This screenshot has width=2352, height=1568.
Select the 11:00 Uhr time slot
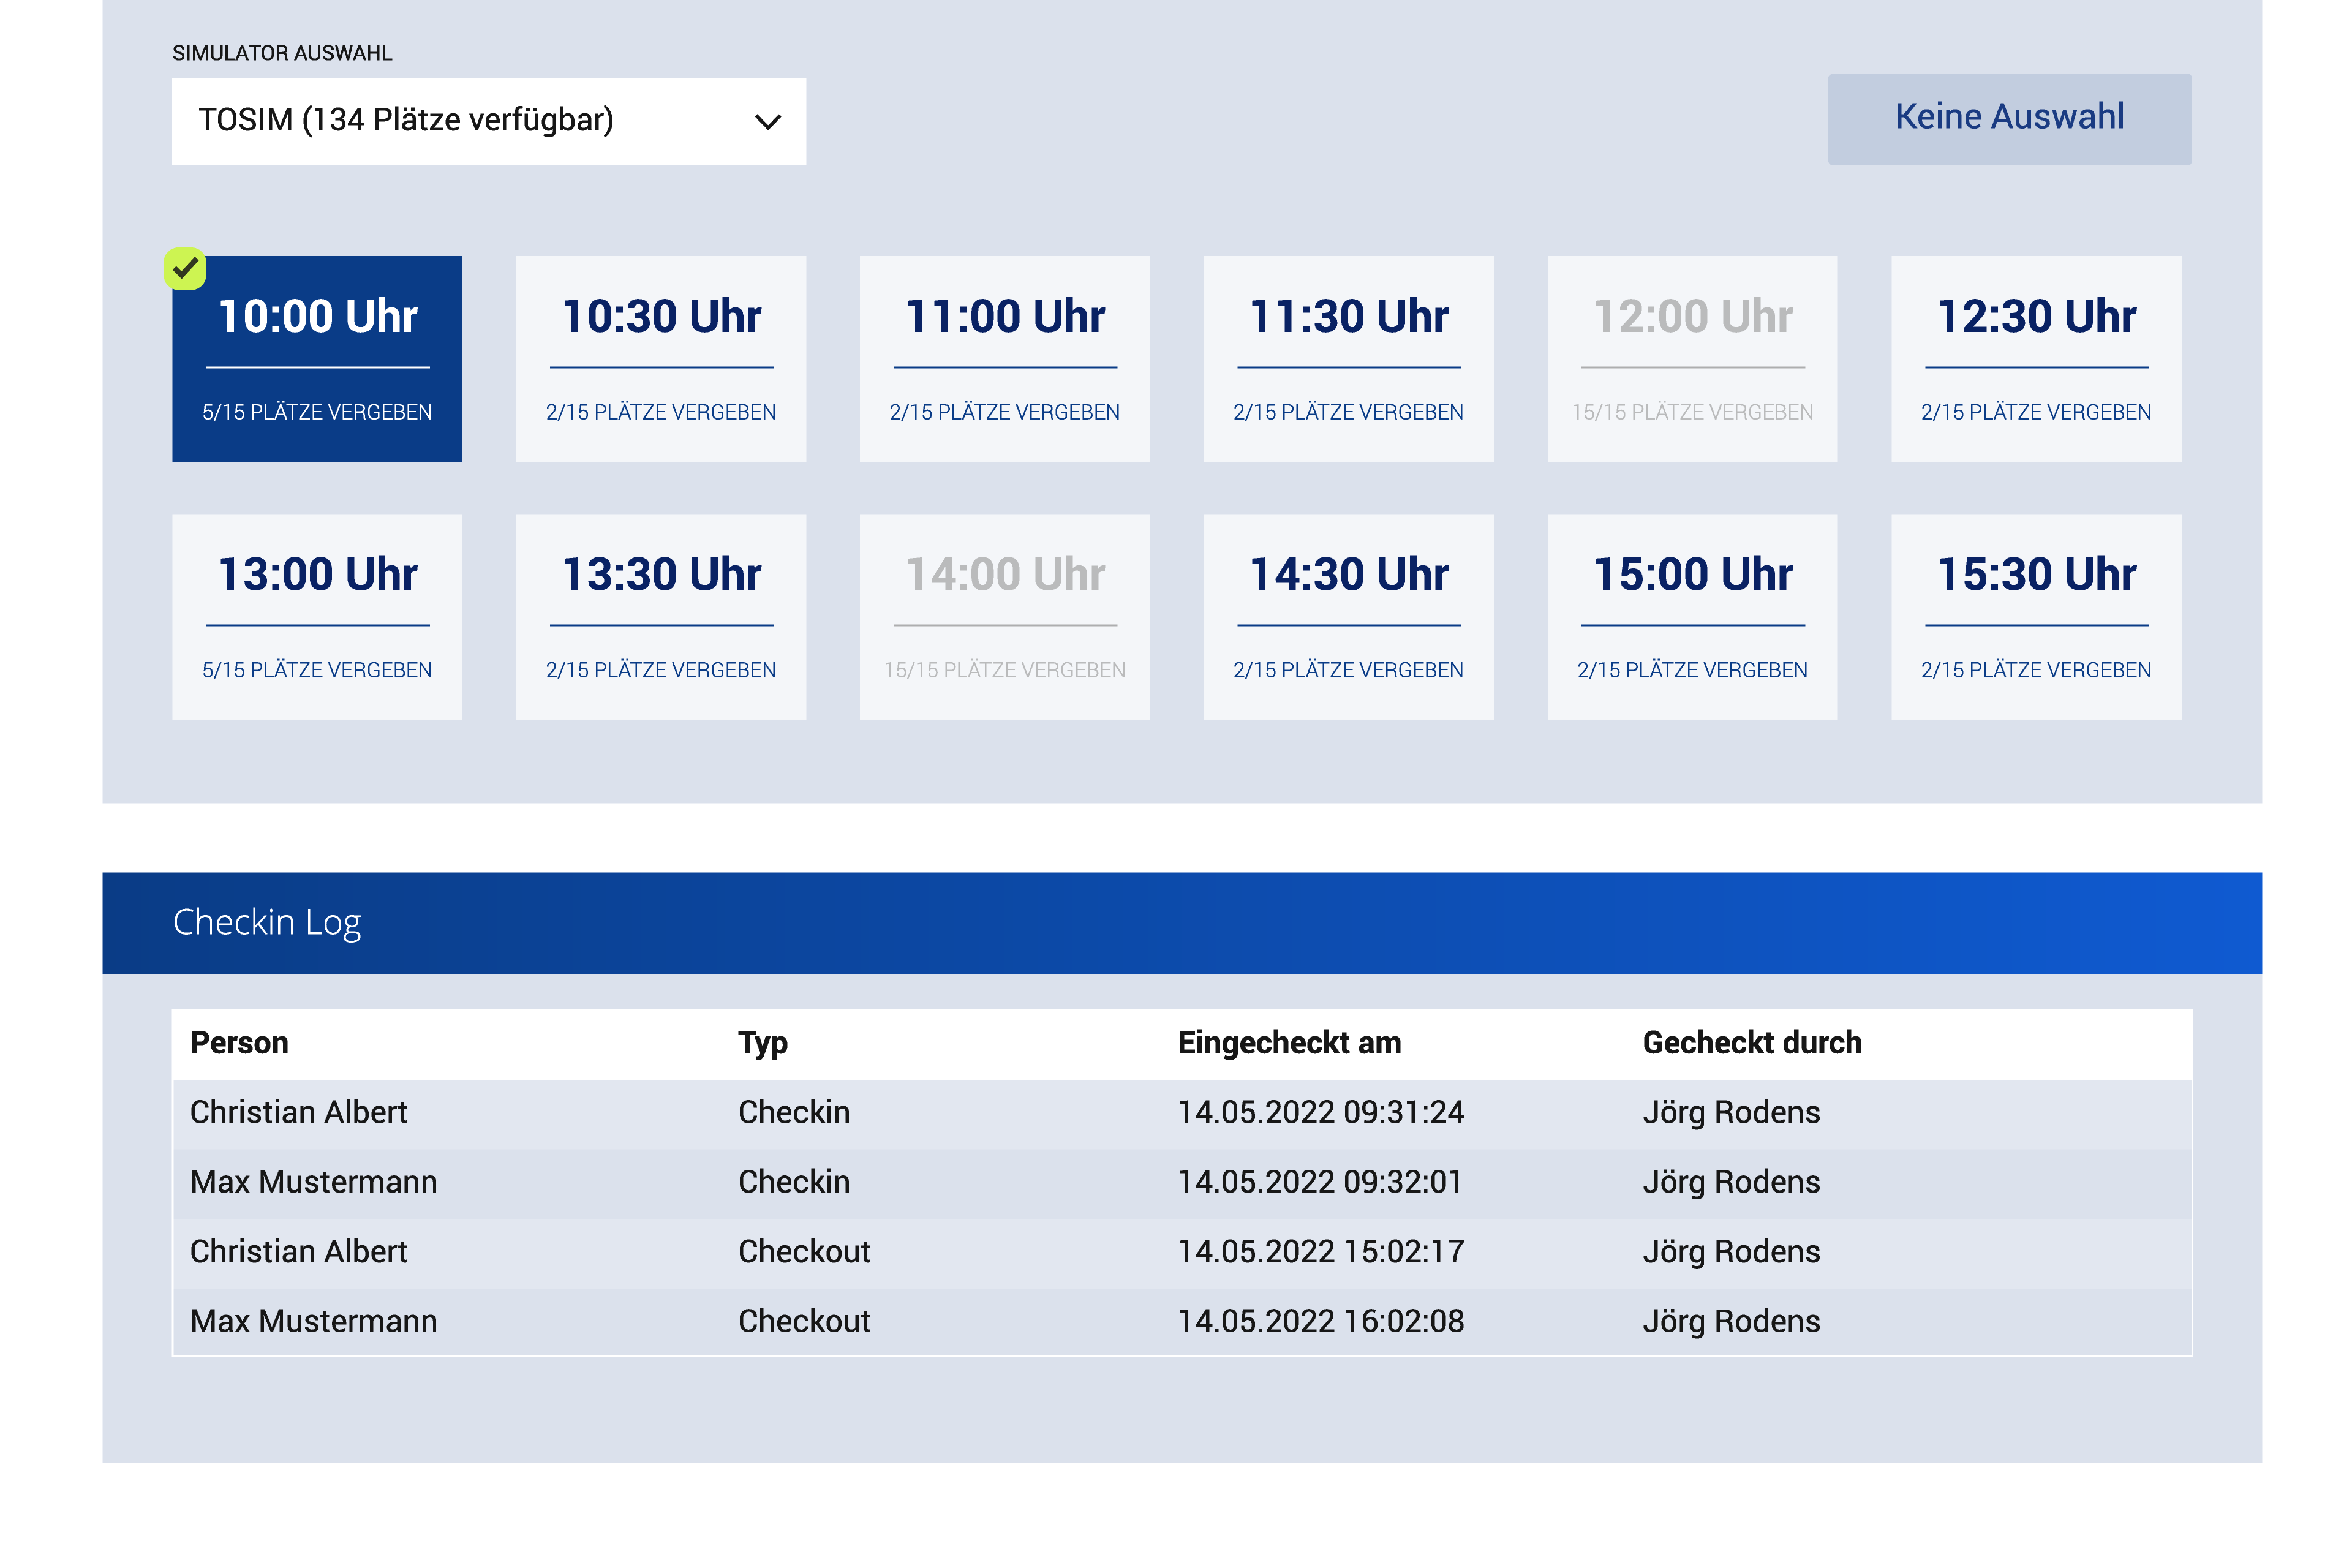[1005, 359]
